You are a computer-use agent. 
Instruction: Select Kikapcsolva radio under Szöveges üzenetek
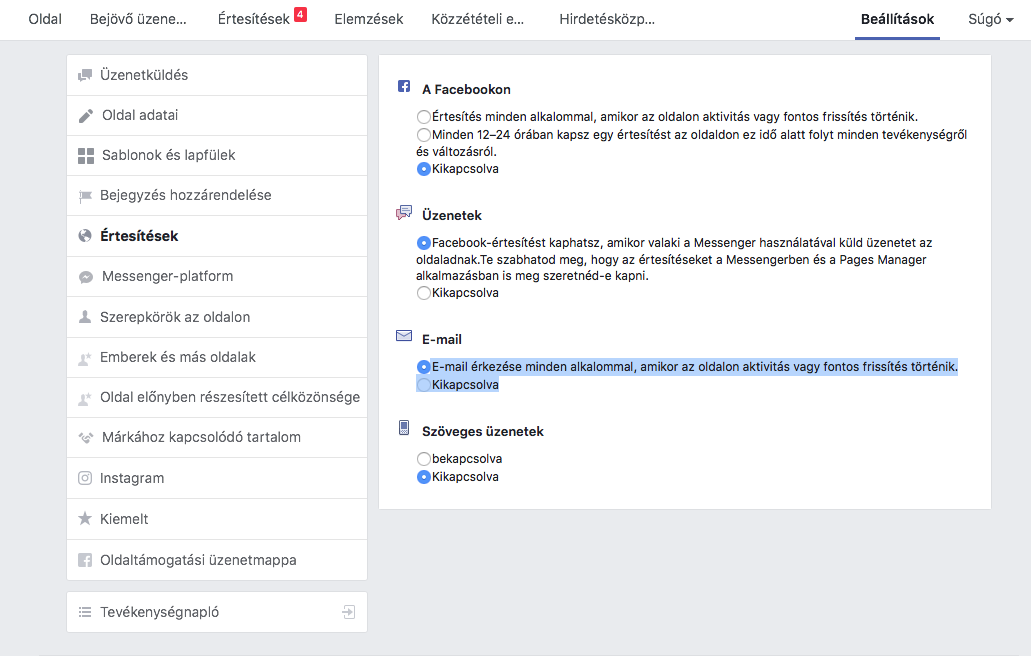423,477
